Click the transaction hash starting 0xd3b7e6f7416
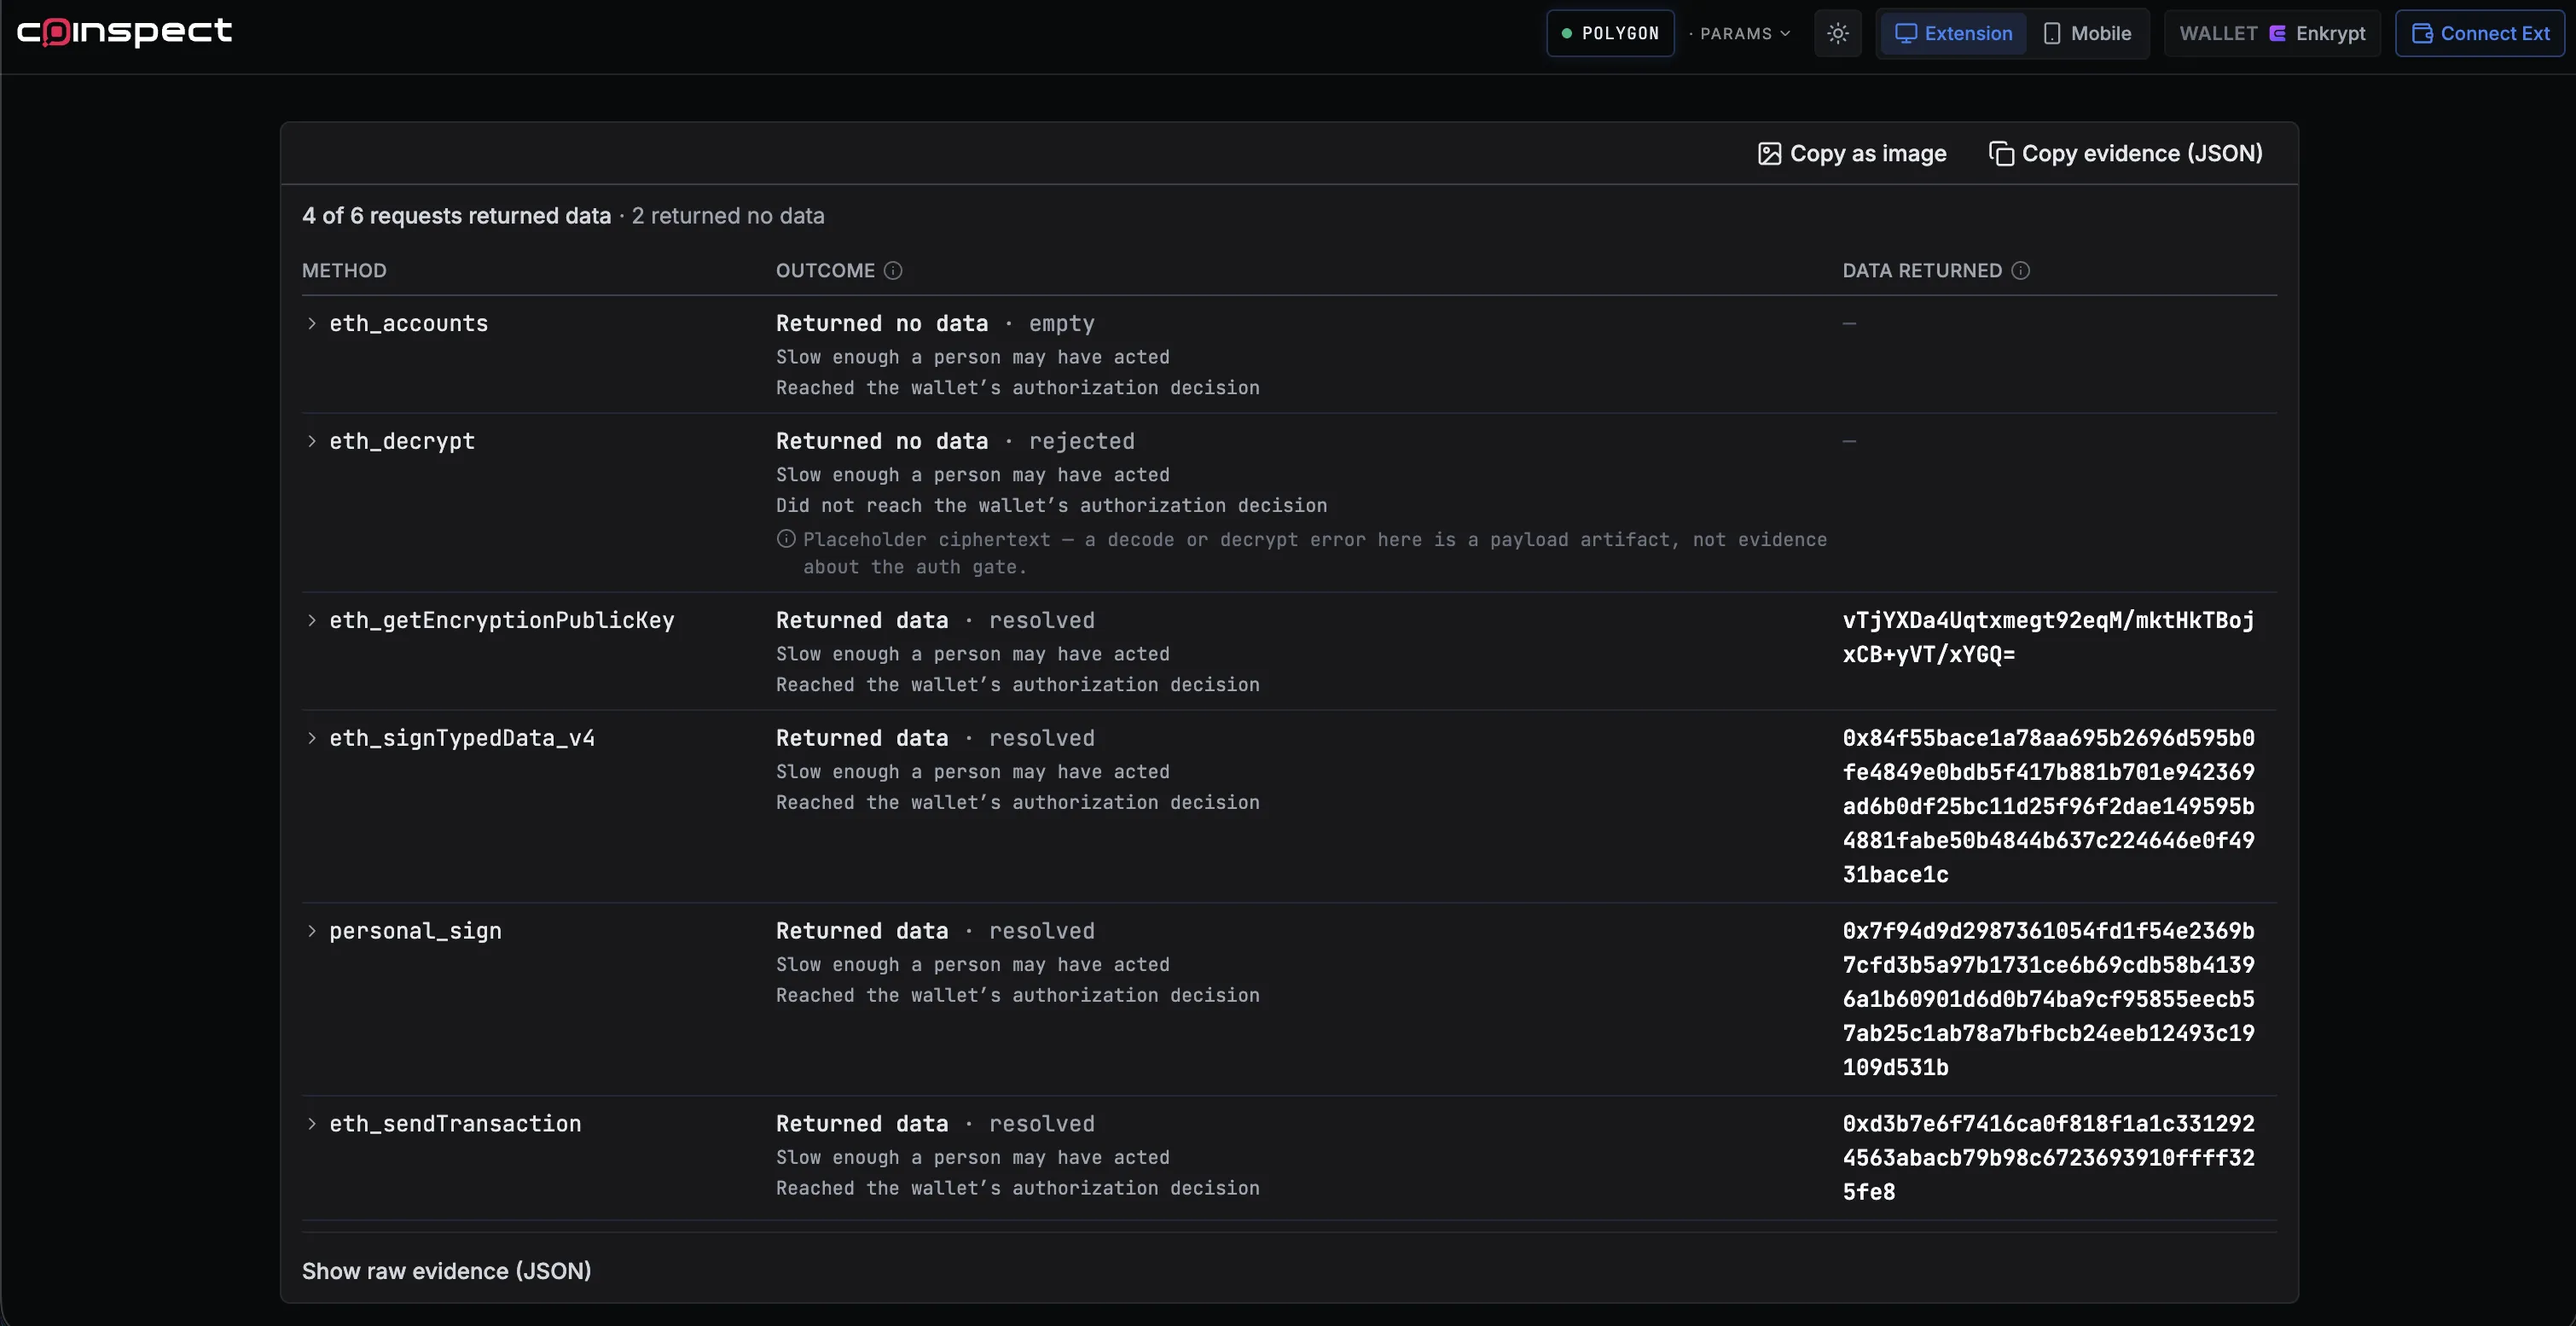The height and width of the screenshot is (1326, 2576). (x=2048, y=1158)
